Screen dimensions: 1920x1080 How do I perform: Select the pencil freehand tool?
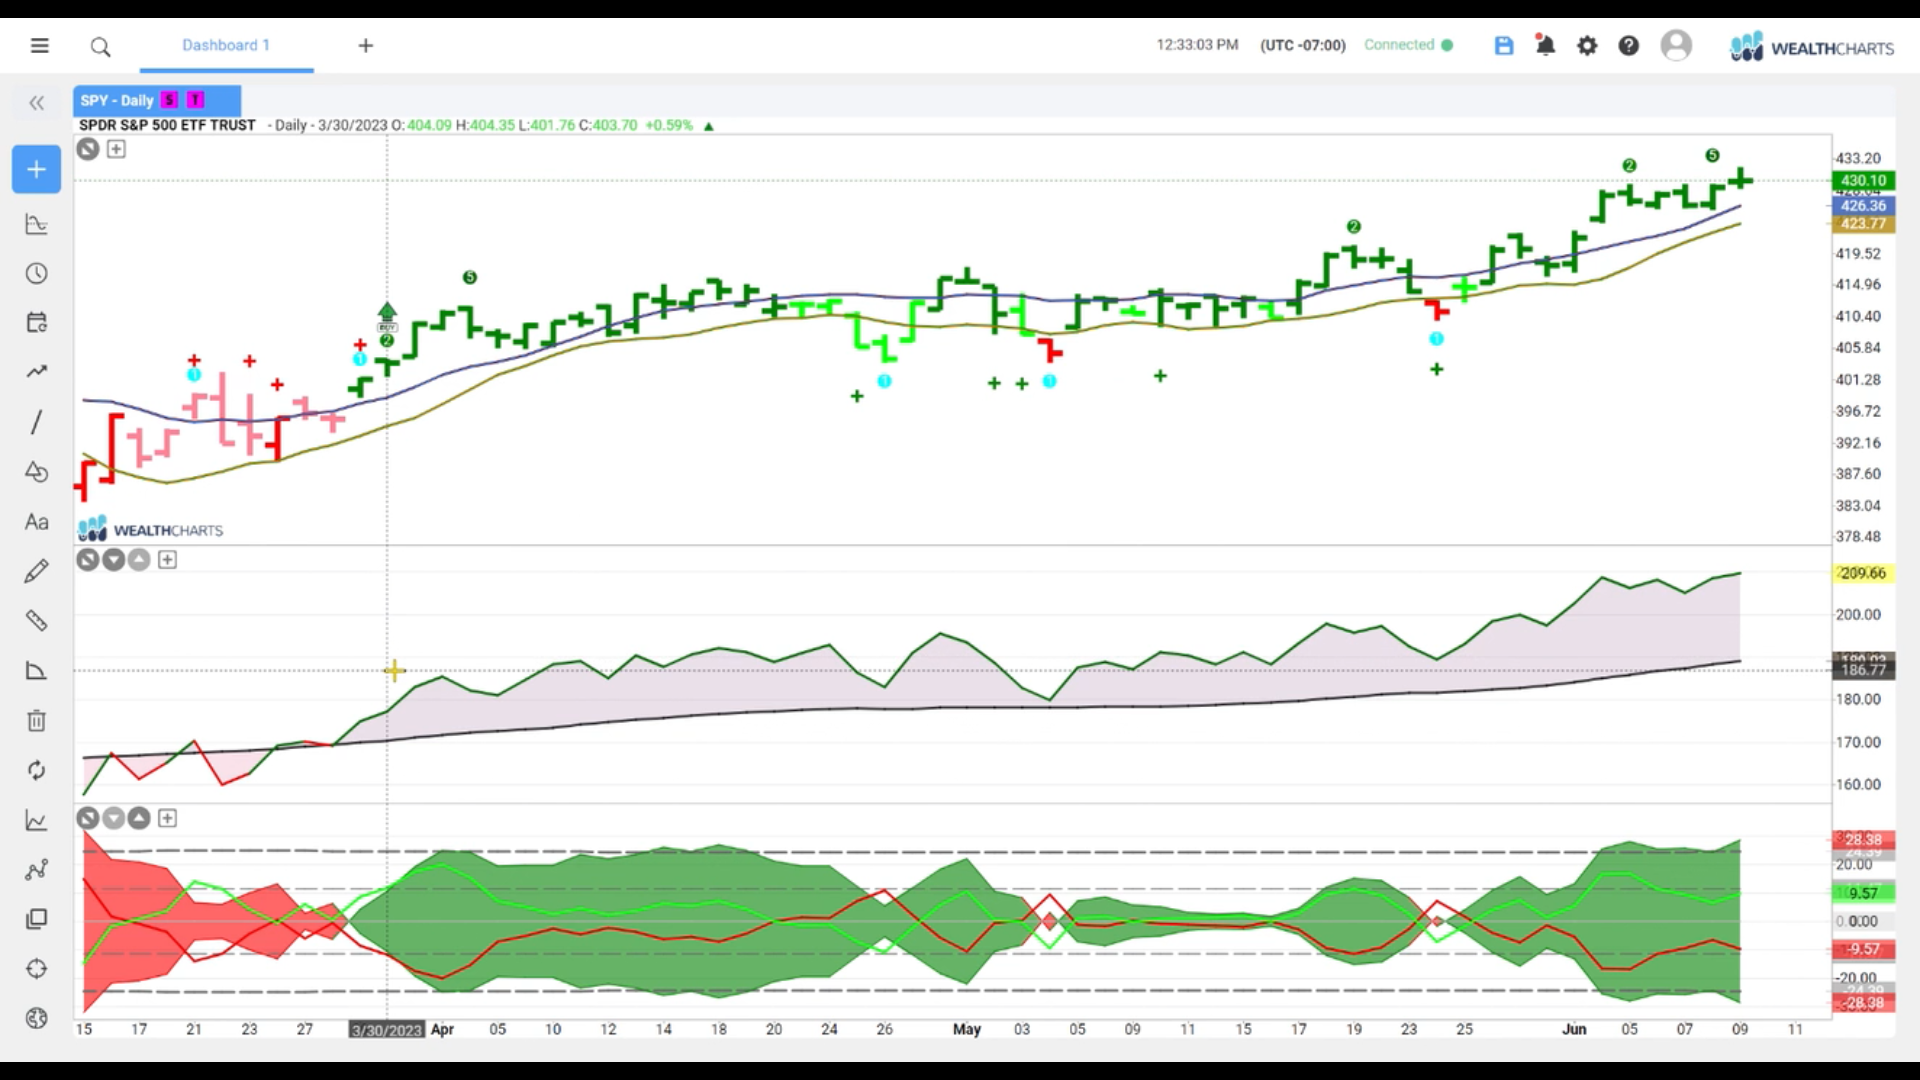tap(36, 571)
